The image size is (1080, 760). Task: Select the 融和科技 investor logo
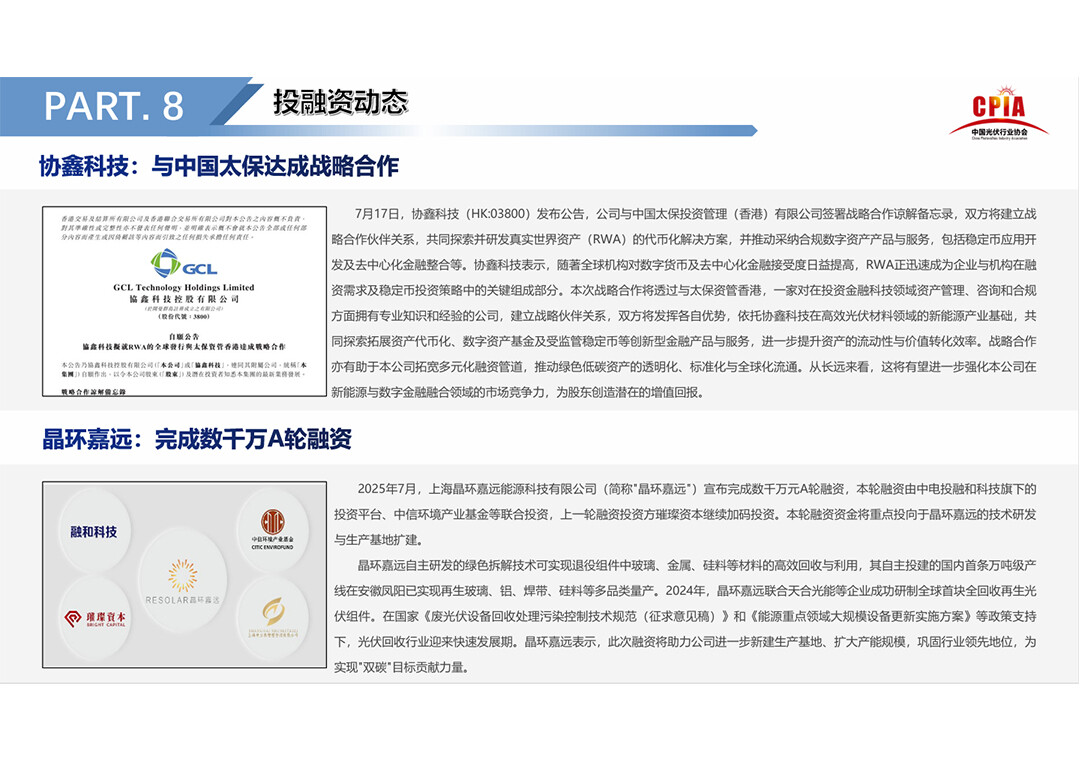click(93, 531)
